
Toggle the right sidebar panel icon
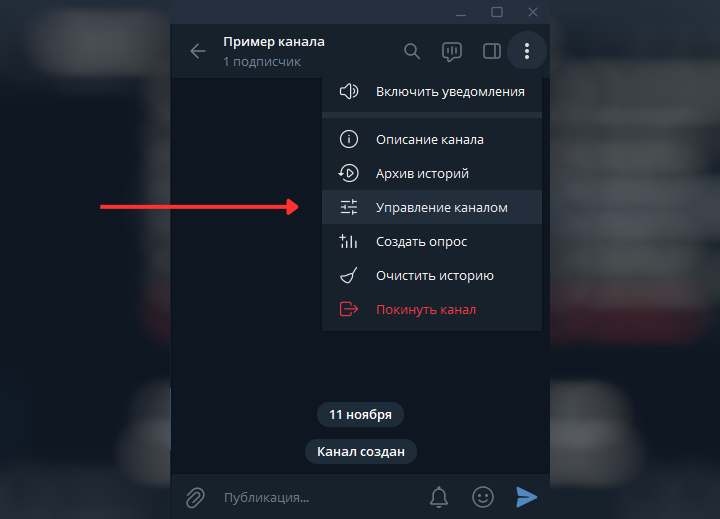click(x=492, y=51)
